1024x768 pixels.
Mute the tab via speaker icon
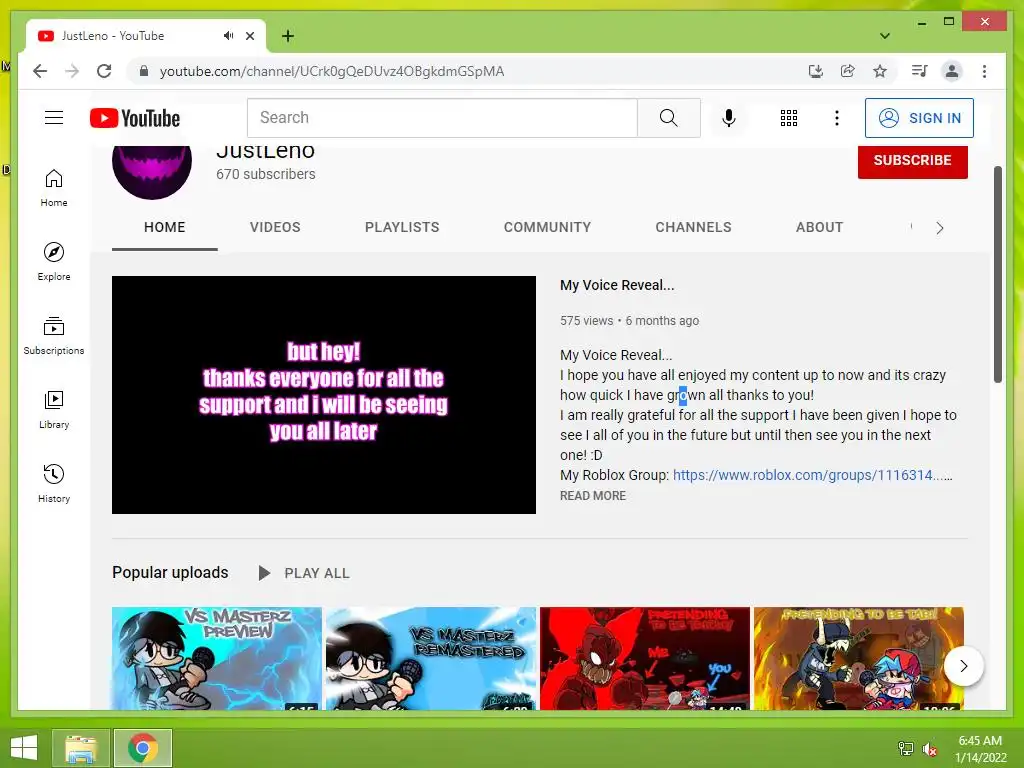pyautogui.click(x=228, y=36)
